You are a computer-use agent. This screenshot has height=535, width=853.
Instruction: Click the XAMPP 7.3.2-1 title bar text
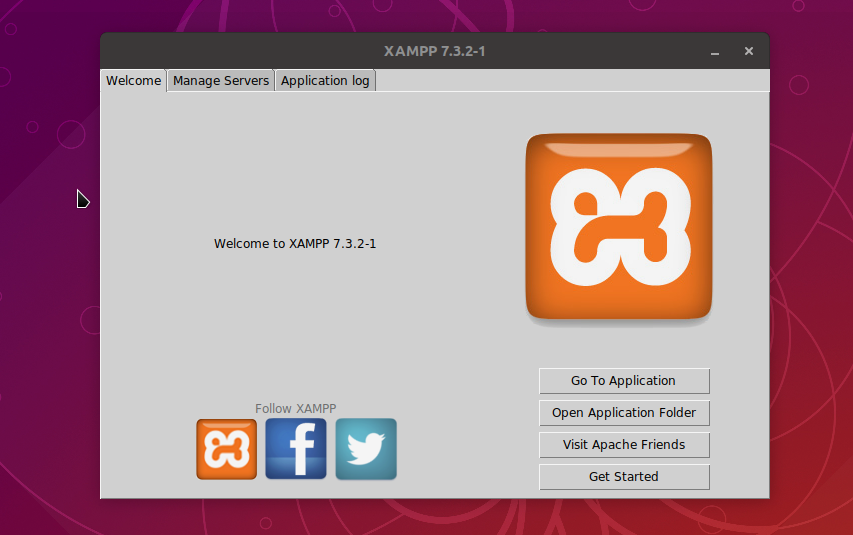coord(435,51)
